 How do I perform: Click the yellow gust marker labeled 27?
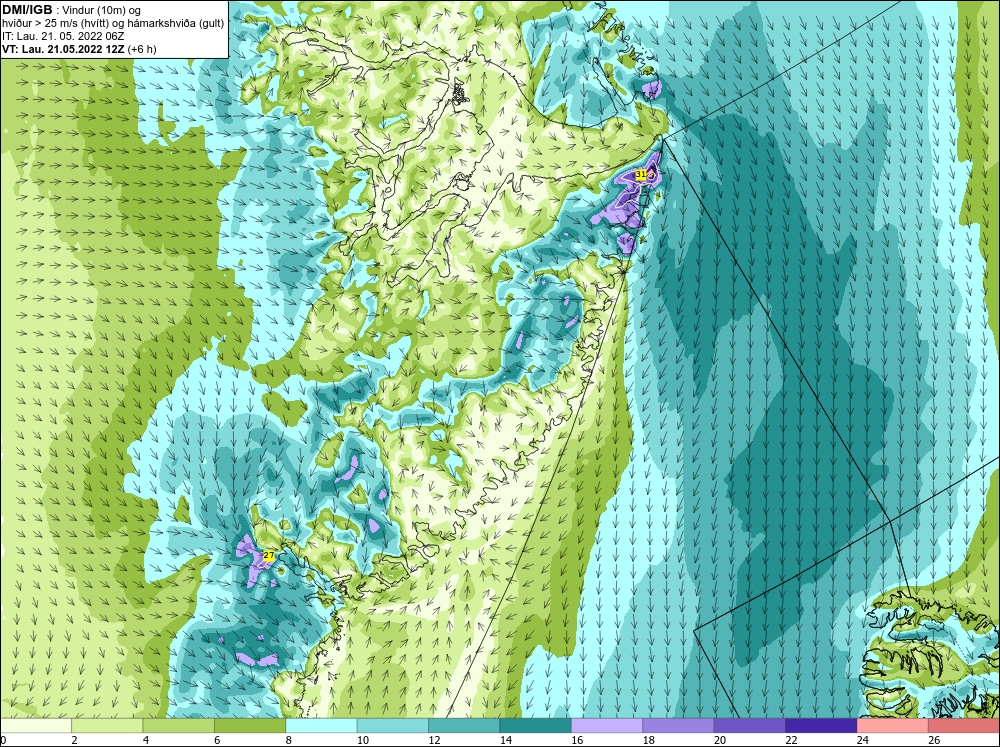tap(268, 556)
